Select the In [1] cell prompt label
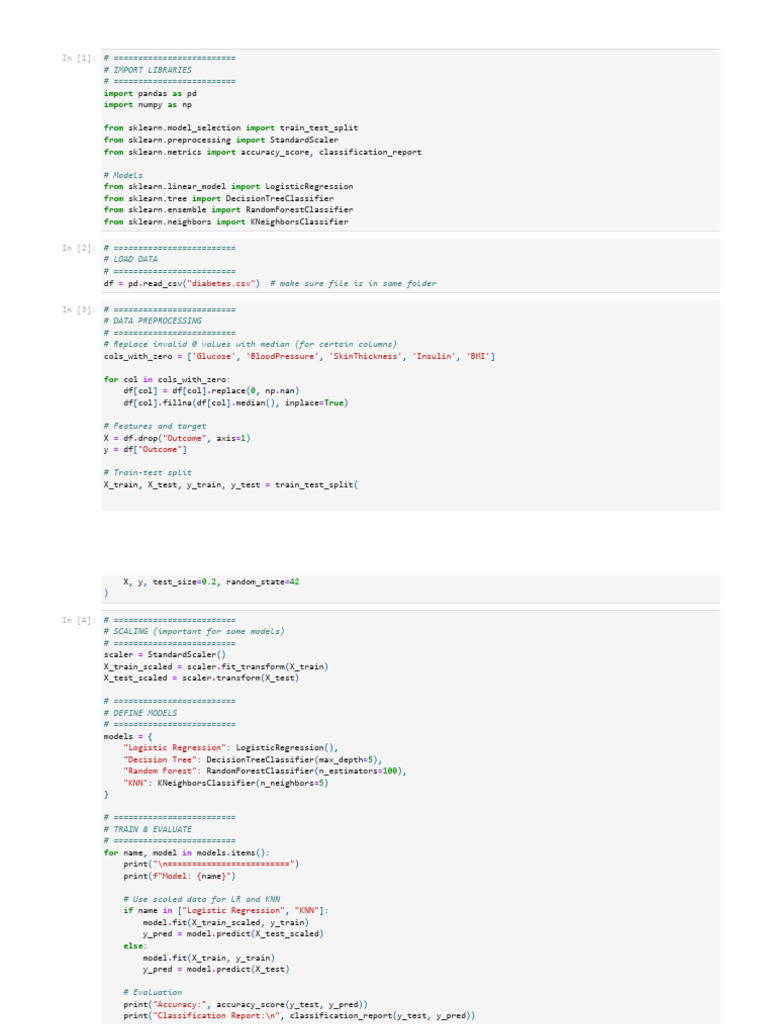Image resolution: width=768 pixels, height=1024 pixels. [x=78, y=58]
